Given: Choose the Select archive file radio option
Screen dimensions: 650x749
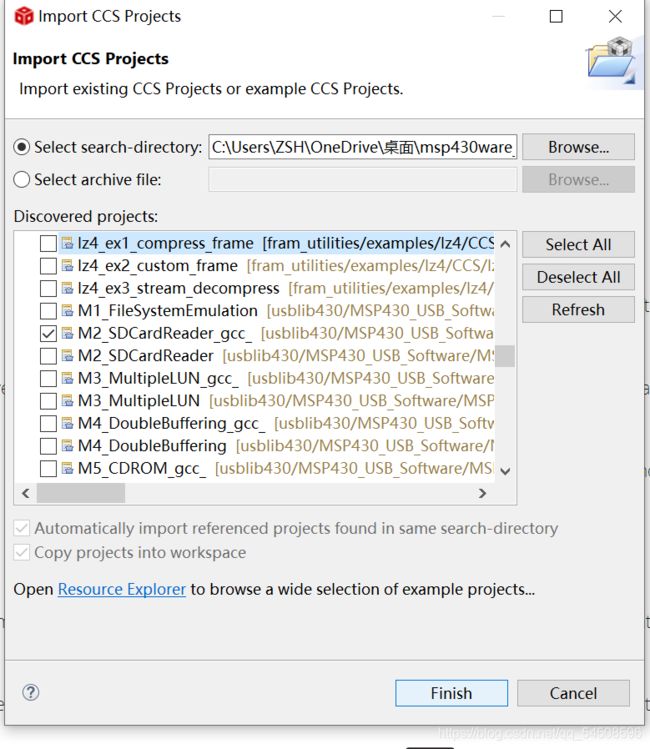Looking at the screenshot, I should [x=22, y=180].
